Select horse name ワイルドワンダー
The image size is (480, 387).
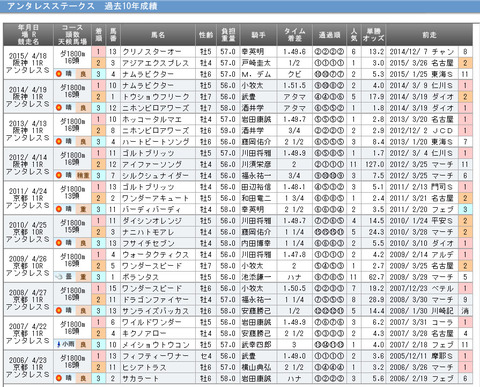coord(152,322)
